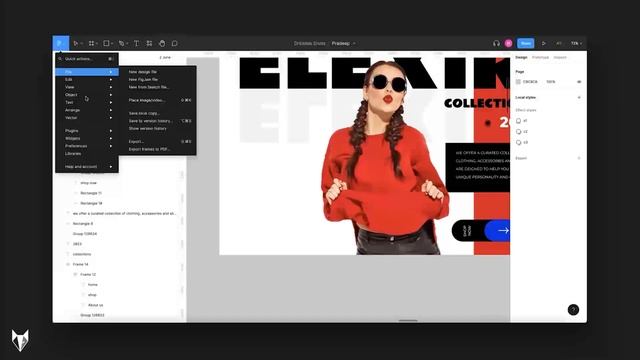Open the View submenu

[x=87, y=87]
